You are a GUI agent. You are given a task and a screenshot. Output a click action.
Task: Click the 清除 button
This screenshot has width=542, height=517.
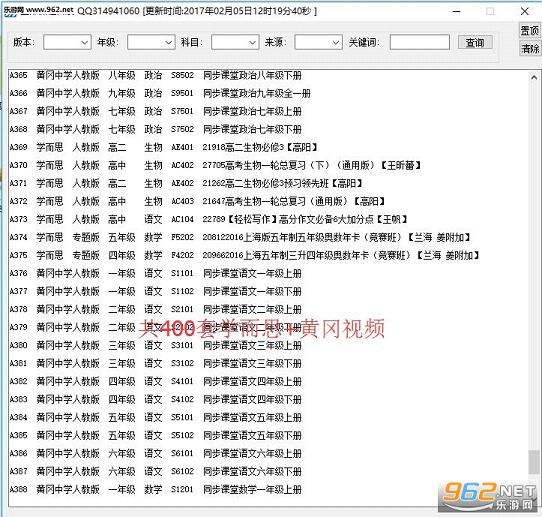[530, 48]
